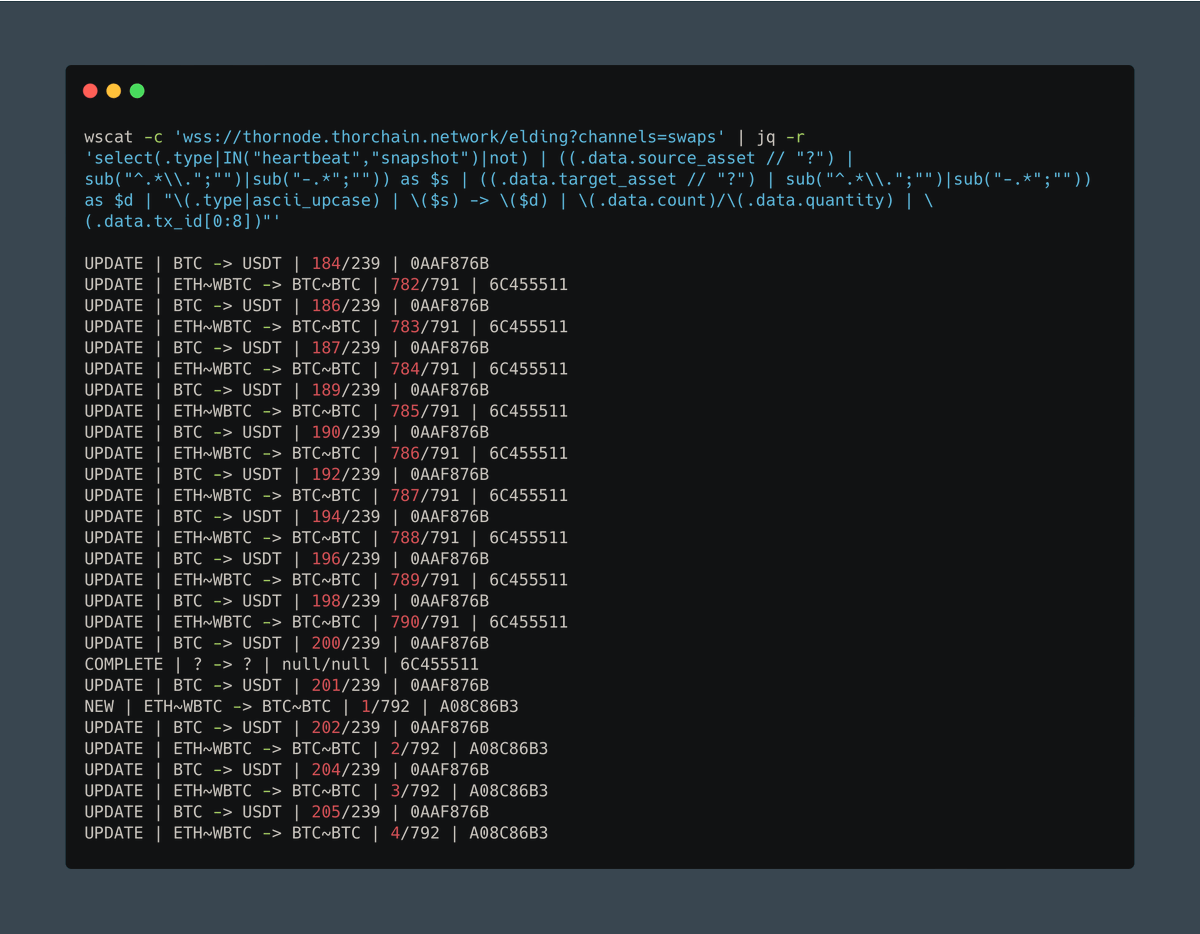
Task: Click the line starting 'select(.type|IN("heartbeat"'
Action: coord(468,158)
